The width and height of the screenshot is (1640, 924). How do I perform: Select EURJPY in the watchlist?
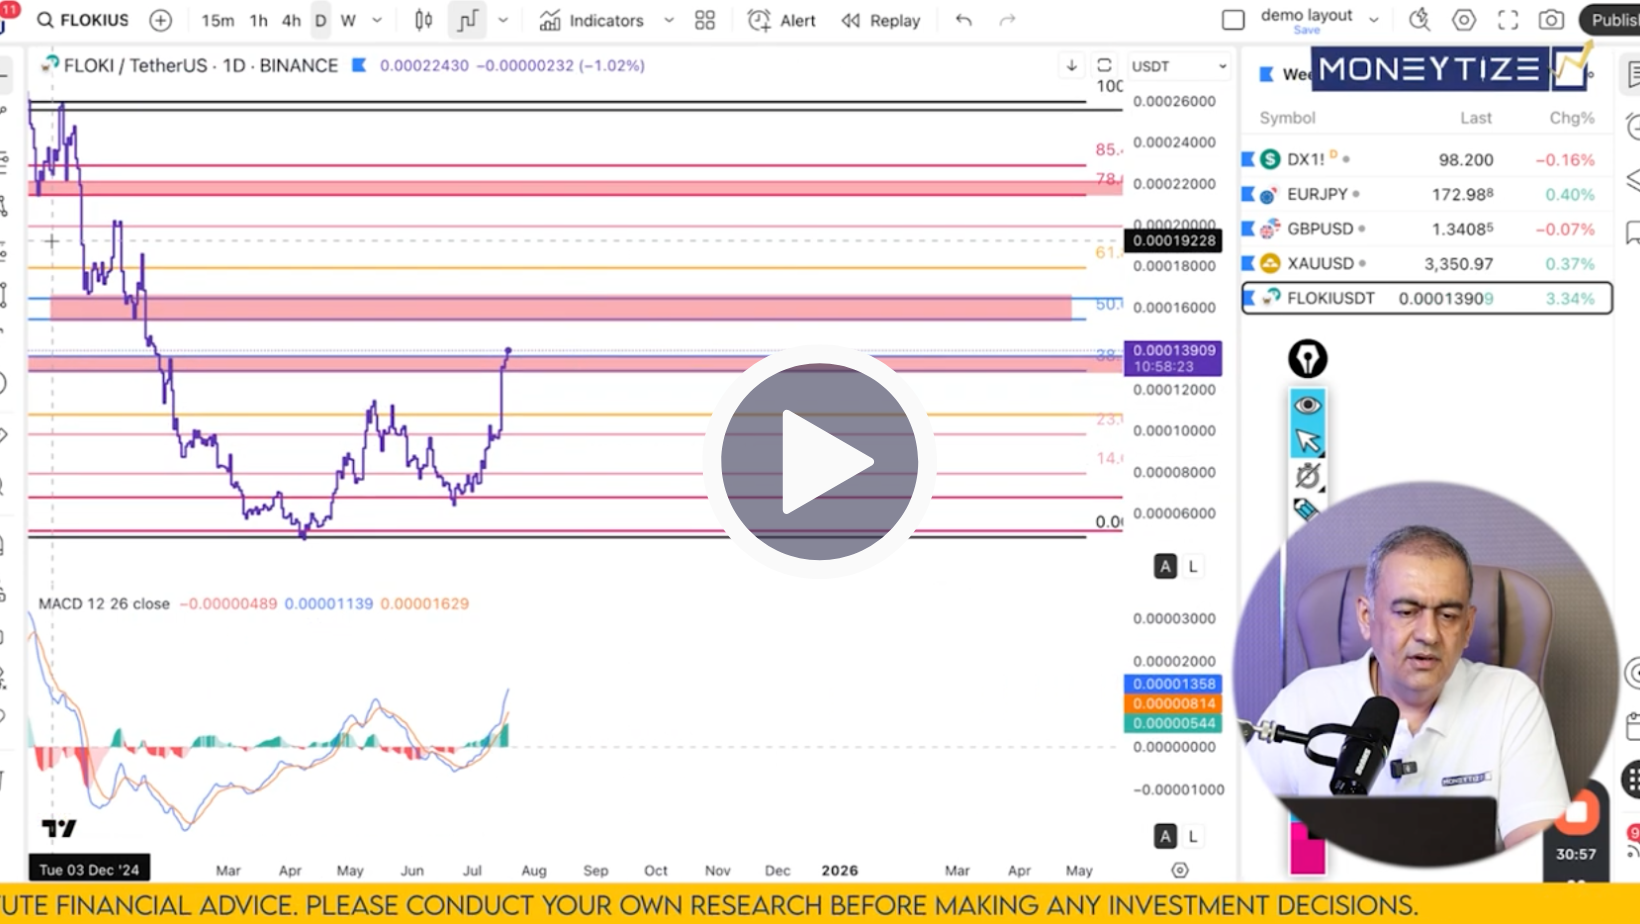point(1426,194)
